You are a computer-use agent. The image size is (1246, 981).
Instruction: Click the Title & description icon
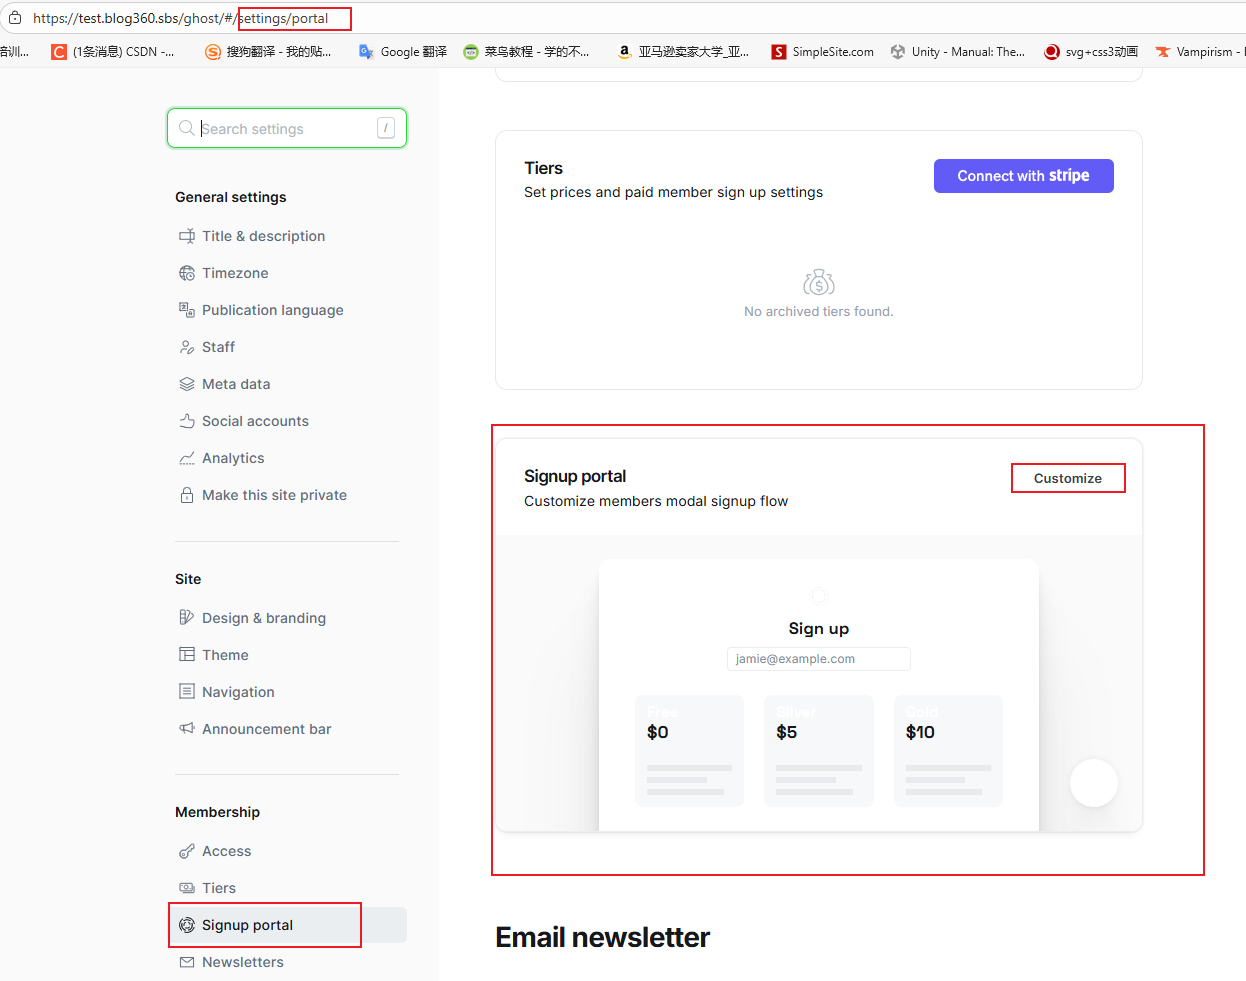(x=187, y=236)
